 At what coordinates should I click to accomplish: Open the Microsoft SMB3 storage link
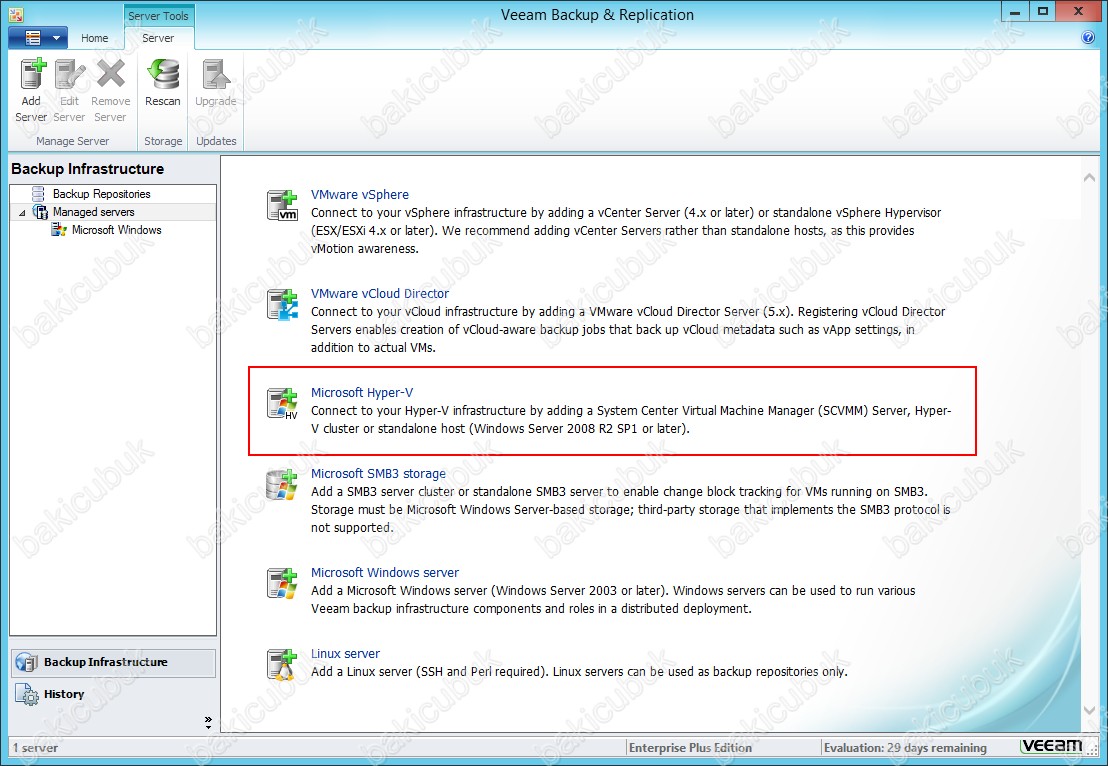[x=378, y=473]
